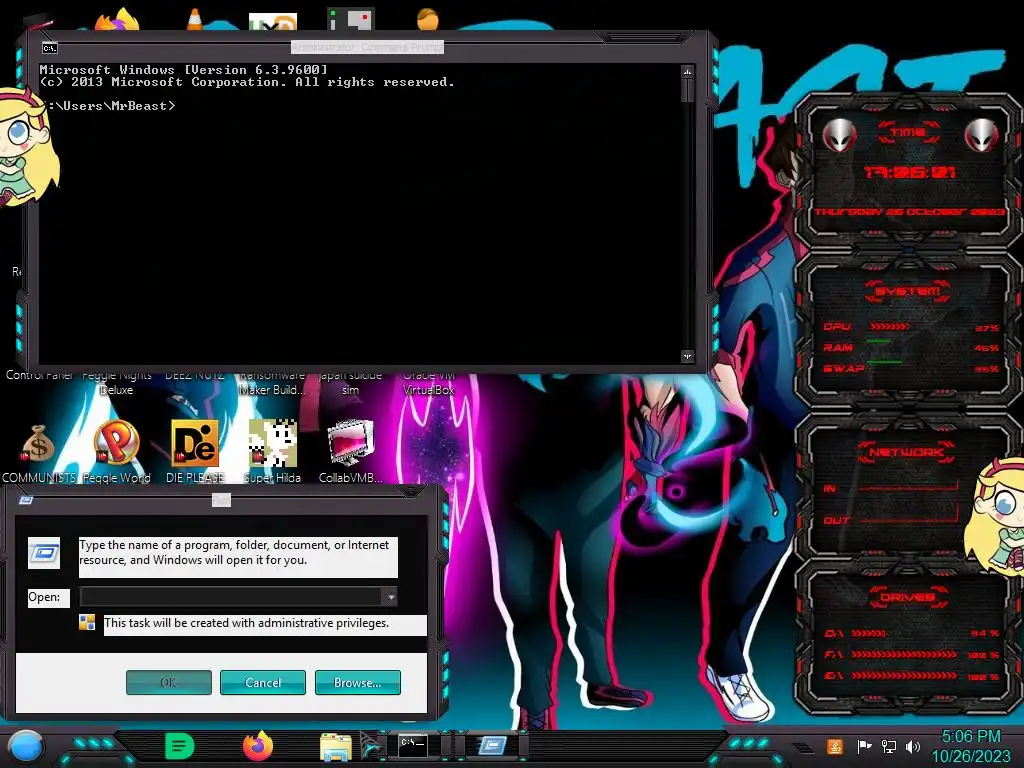Viewport: 1024px width, 768px height.
Task: Select the Peggle World desktop icon
Action: click(116, 453)
